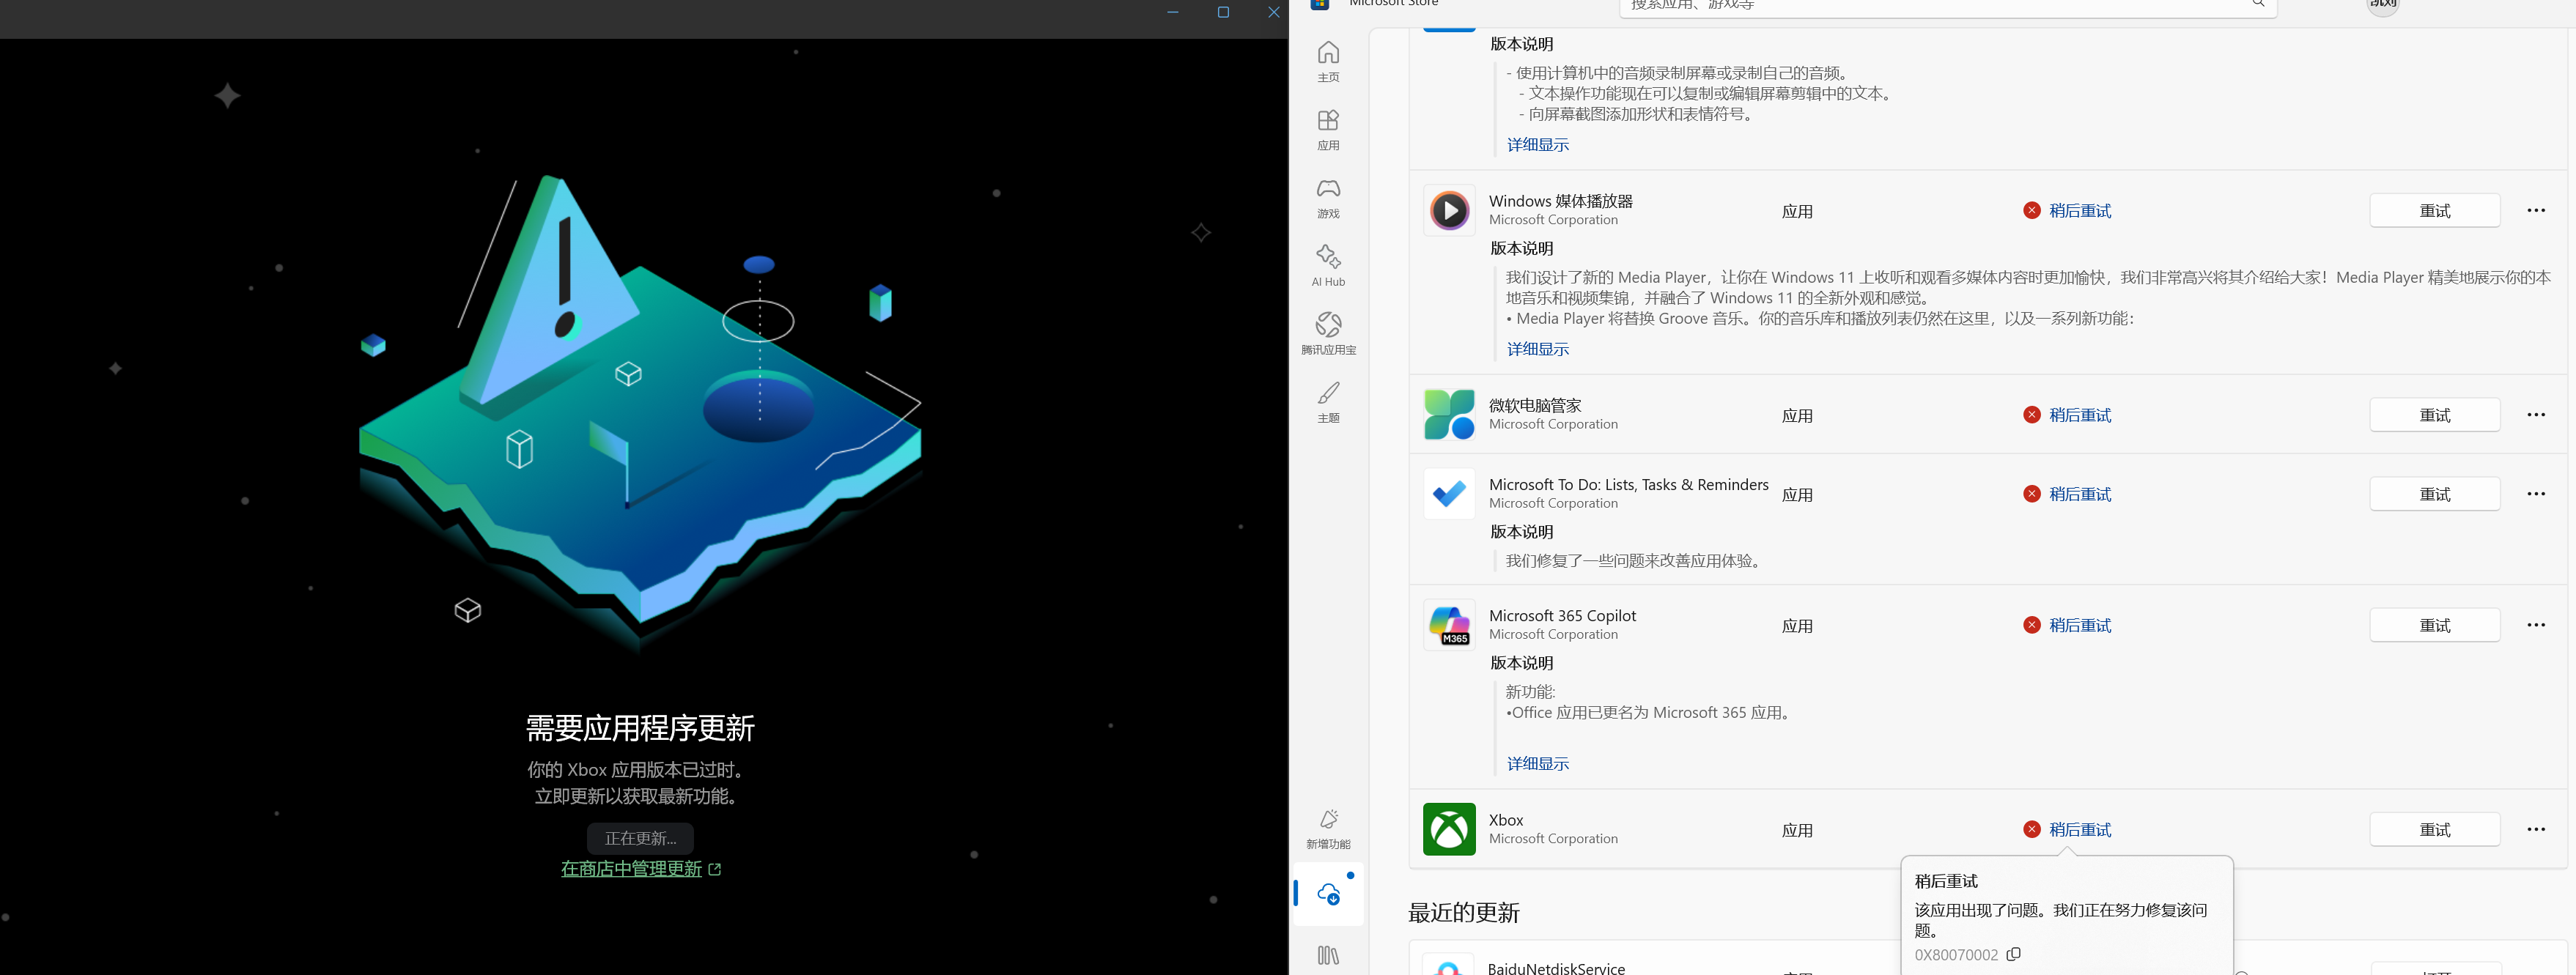Expand 详细显示 under the Microsoft 365 Copilot notes
This screenshot has width=2576, height=975.
click(x=1538, y=763)
